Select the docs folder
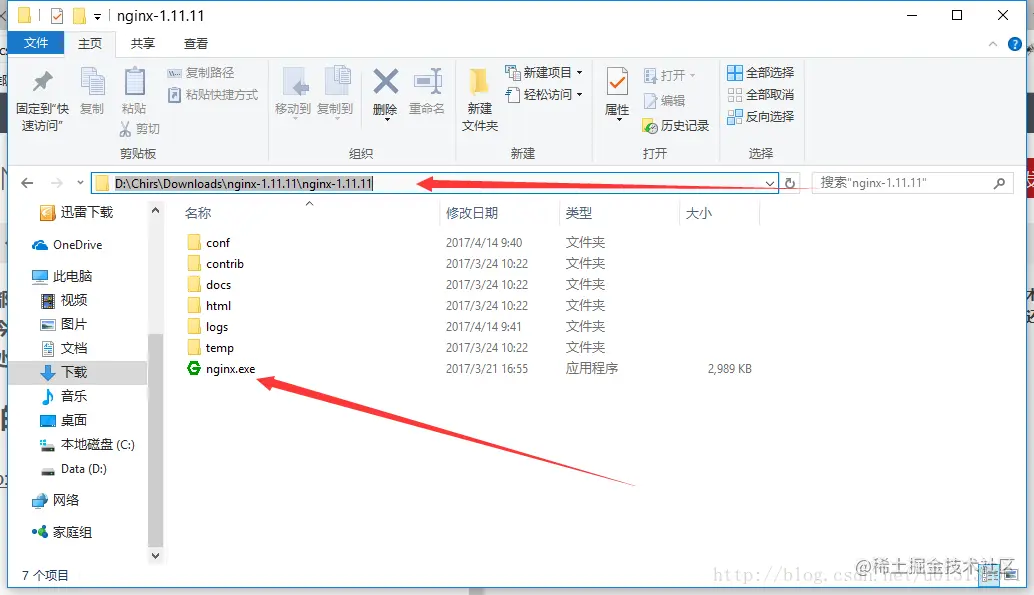1034x595 pixels. pos(209,285)
